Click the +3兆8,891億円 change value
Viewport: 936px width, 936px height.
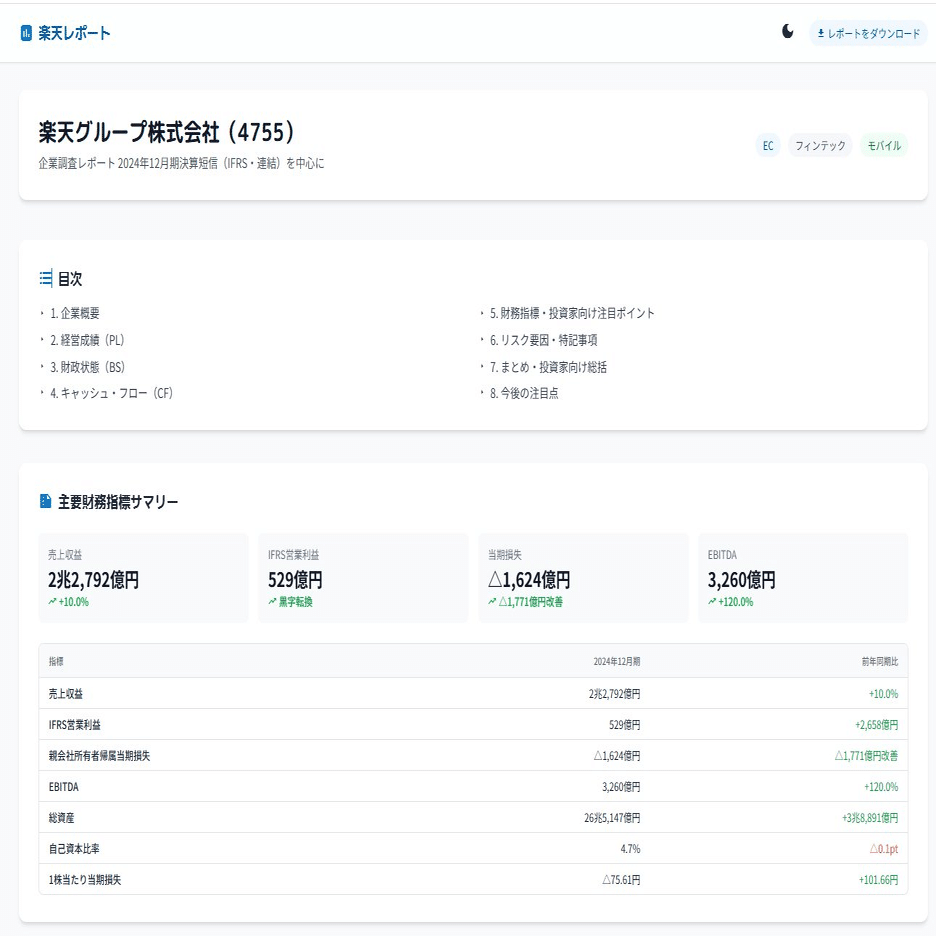[x=870, y=818]
